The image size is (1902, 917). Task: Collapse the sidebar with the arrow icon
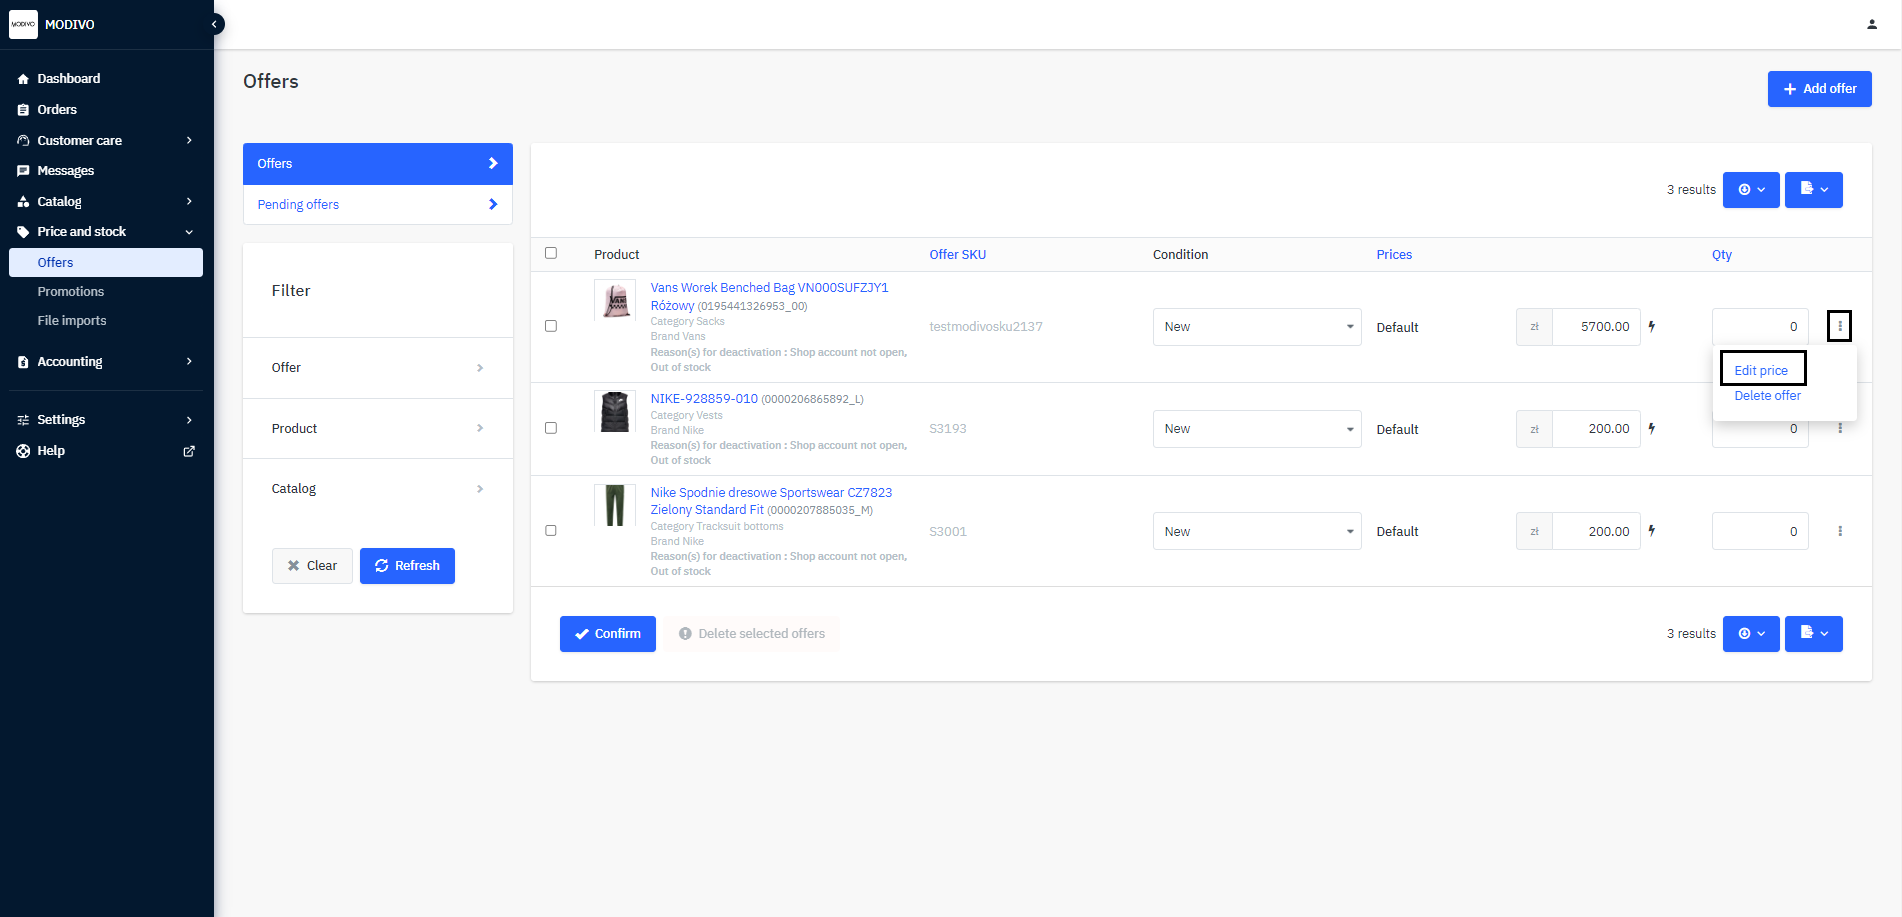[x=214, y=24]
